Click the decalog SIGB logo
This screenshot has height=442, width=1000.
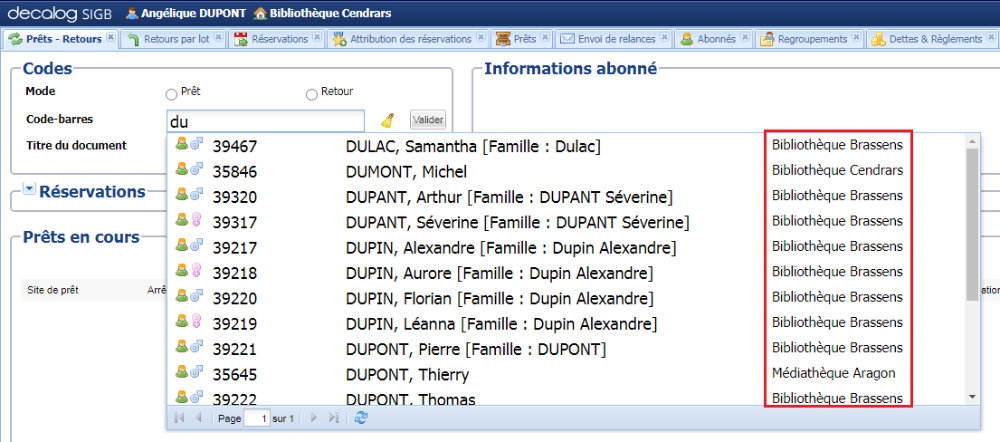pos(61,12)
